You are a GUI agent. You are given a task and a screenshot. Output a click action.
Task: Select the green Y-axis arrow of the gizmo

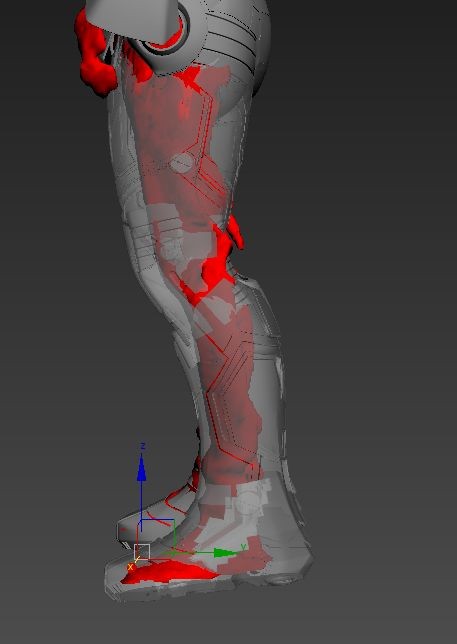point(226,553)
